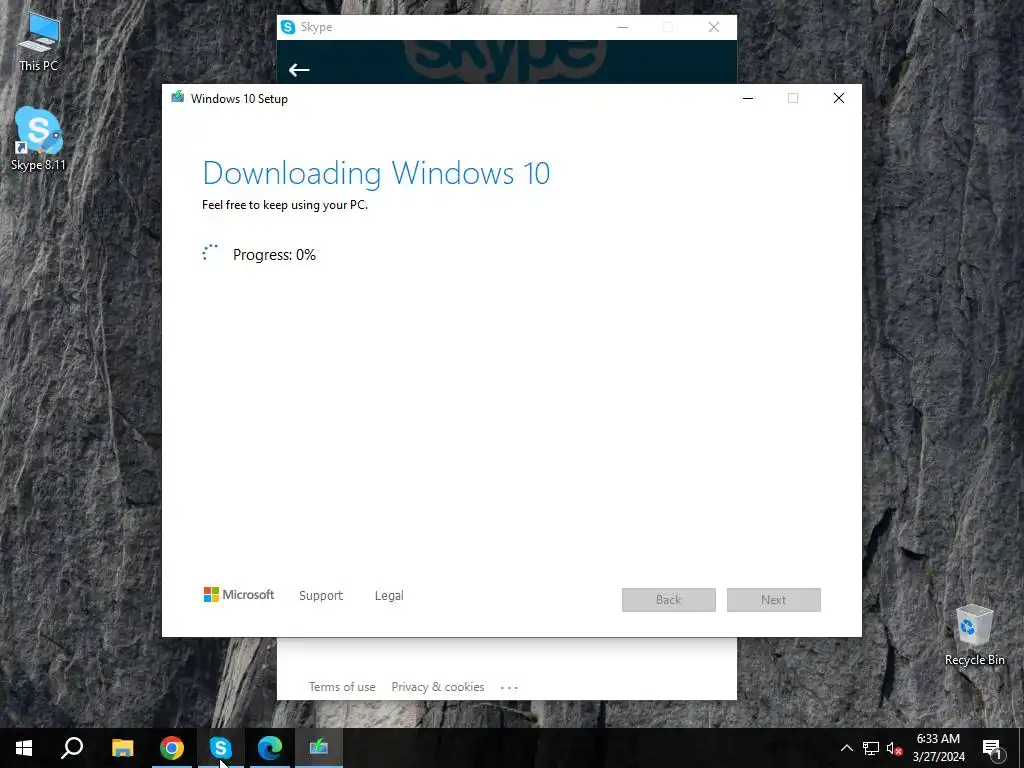Minimize the Windows 10 Setup window

point(748,98)
